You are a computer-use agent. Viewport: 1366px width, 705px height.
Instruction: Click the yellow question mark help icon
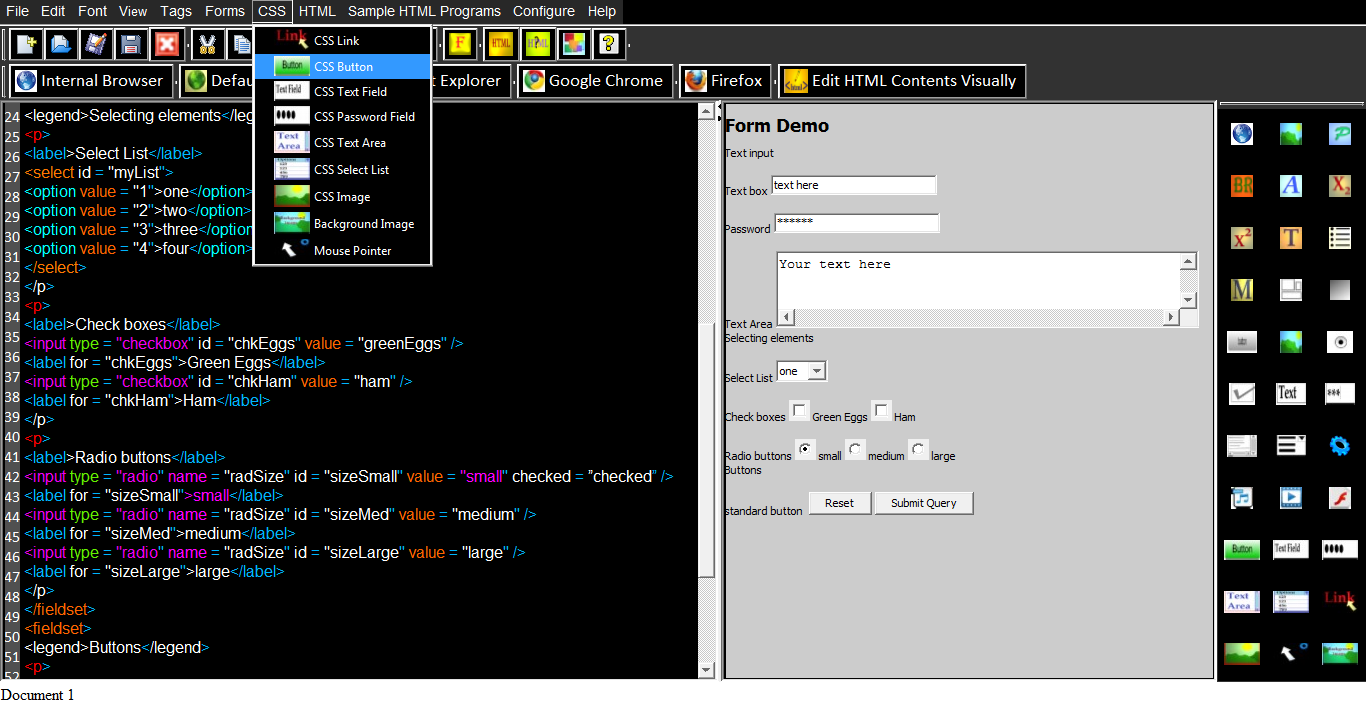click(609, 44)
